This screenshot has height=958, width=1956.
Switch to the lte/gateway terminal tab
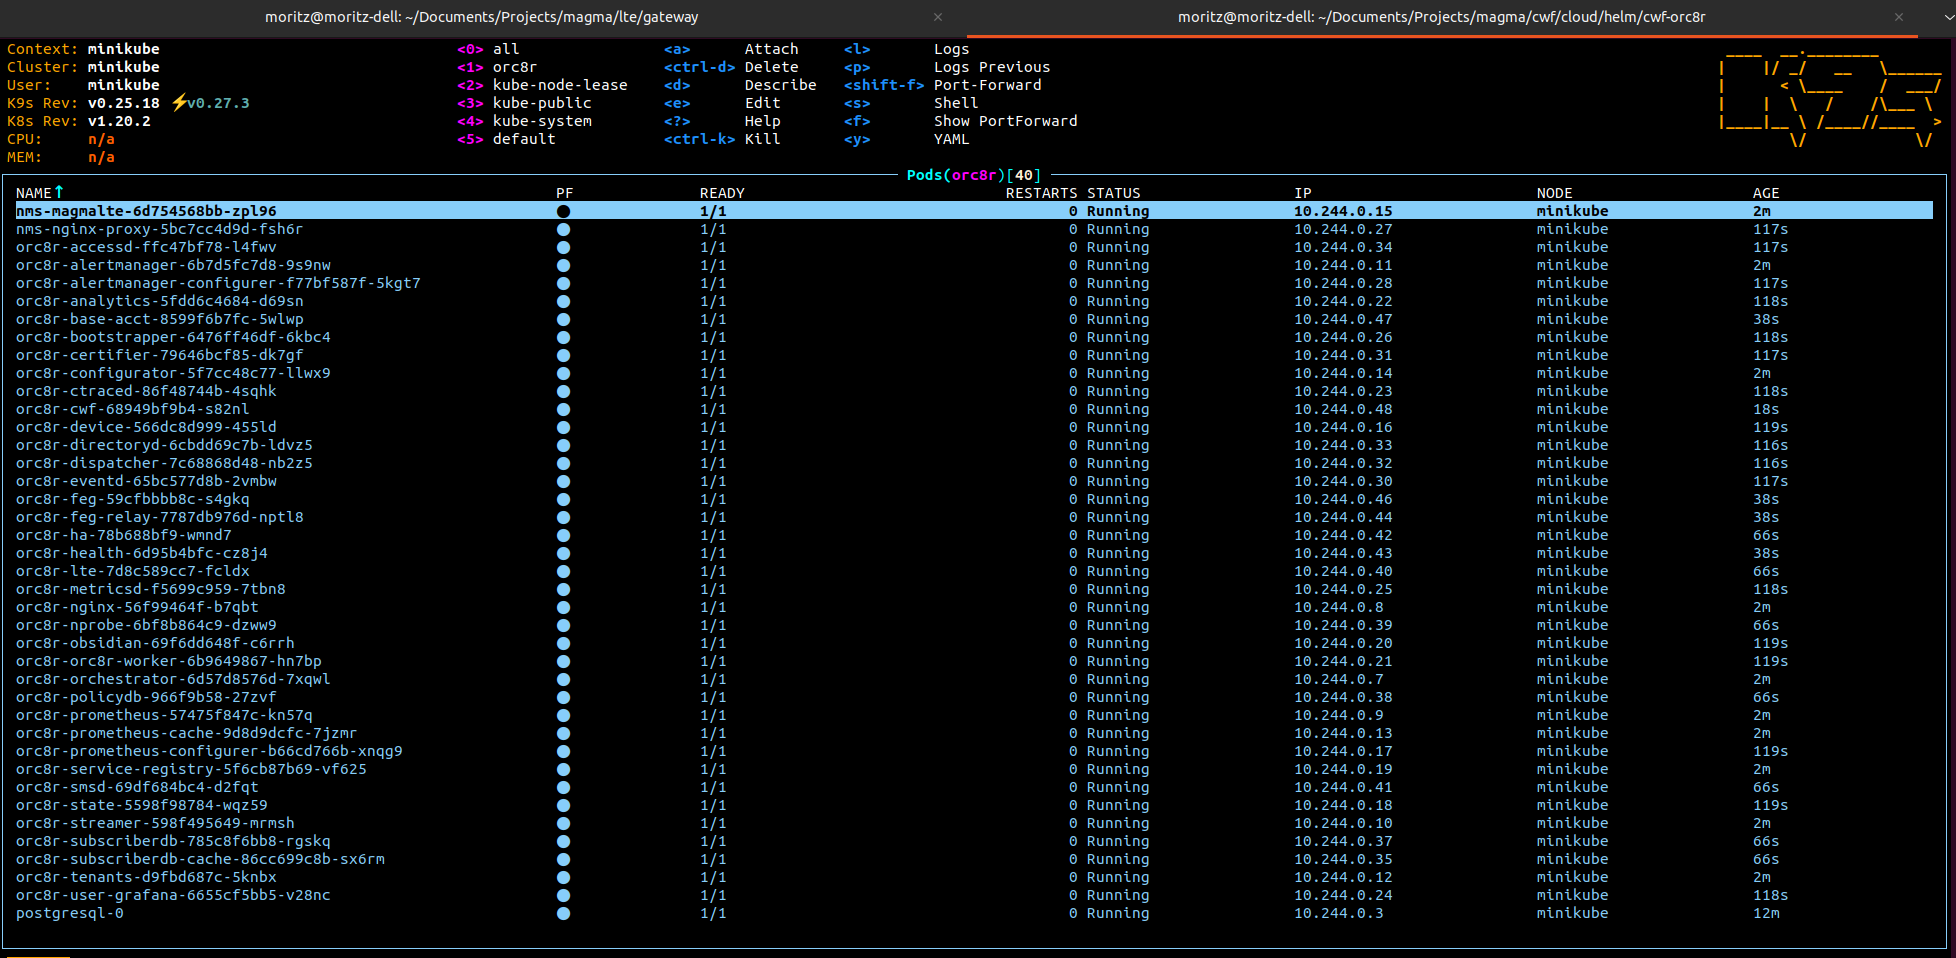[481, 17]
